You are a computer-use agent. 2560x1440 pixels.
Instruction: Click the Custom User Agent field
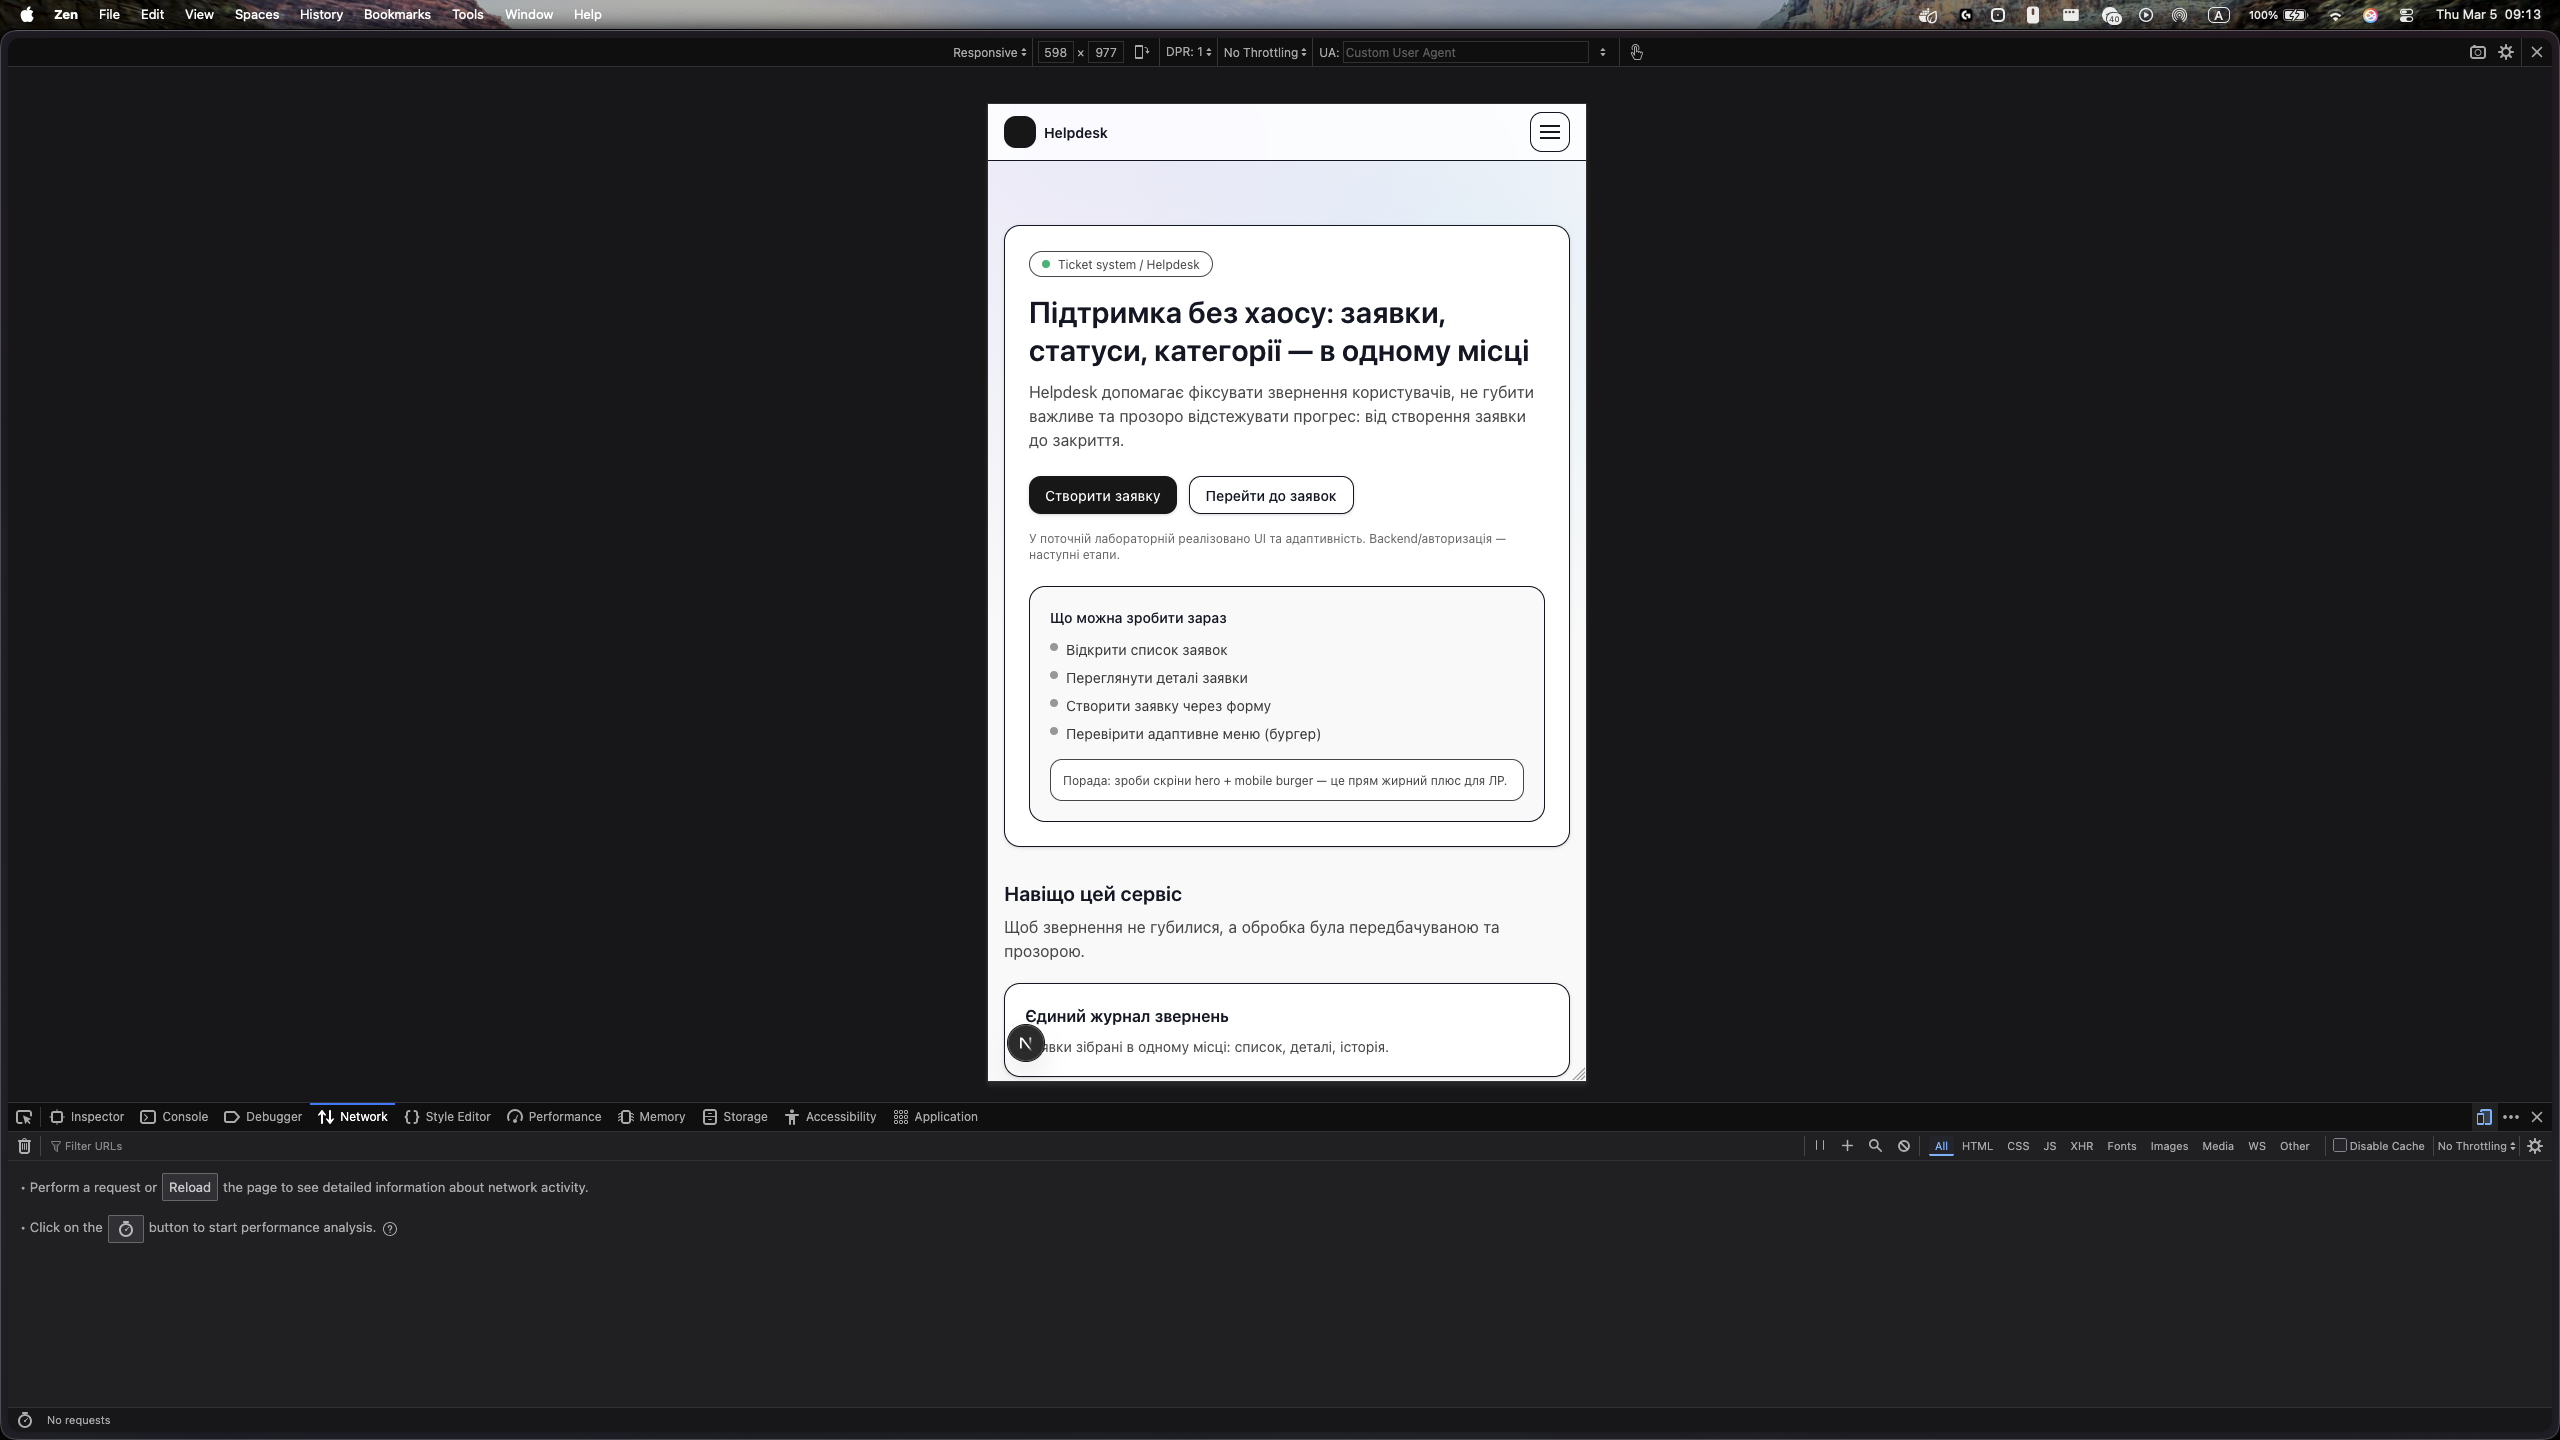(x=1465, y=52)
